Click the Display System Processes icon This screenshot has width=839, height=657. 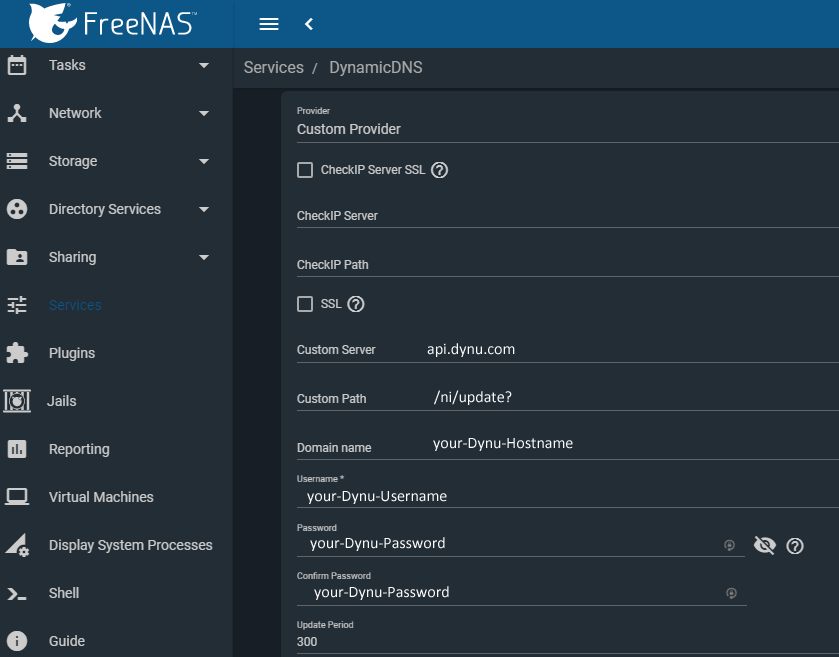(x=17, y=545)
